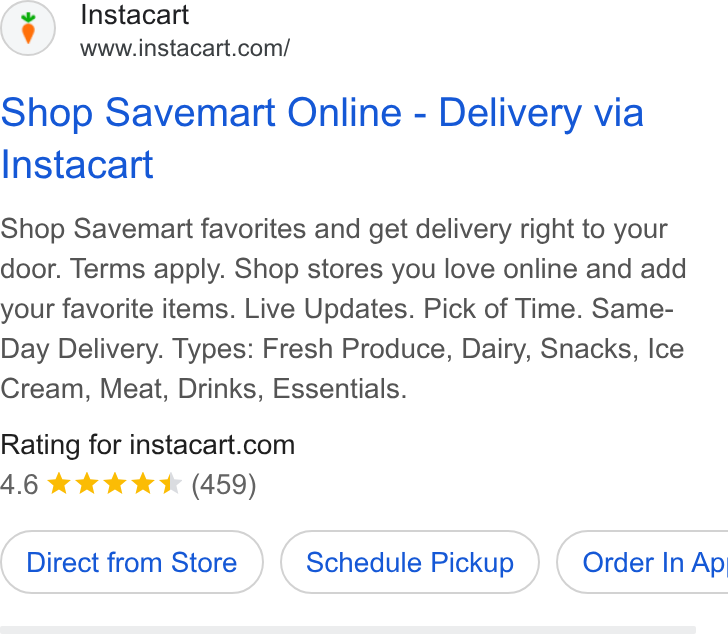
Task: Select the Direct from Store chip
Action: point(132,562)
